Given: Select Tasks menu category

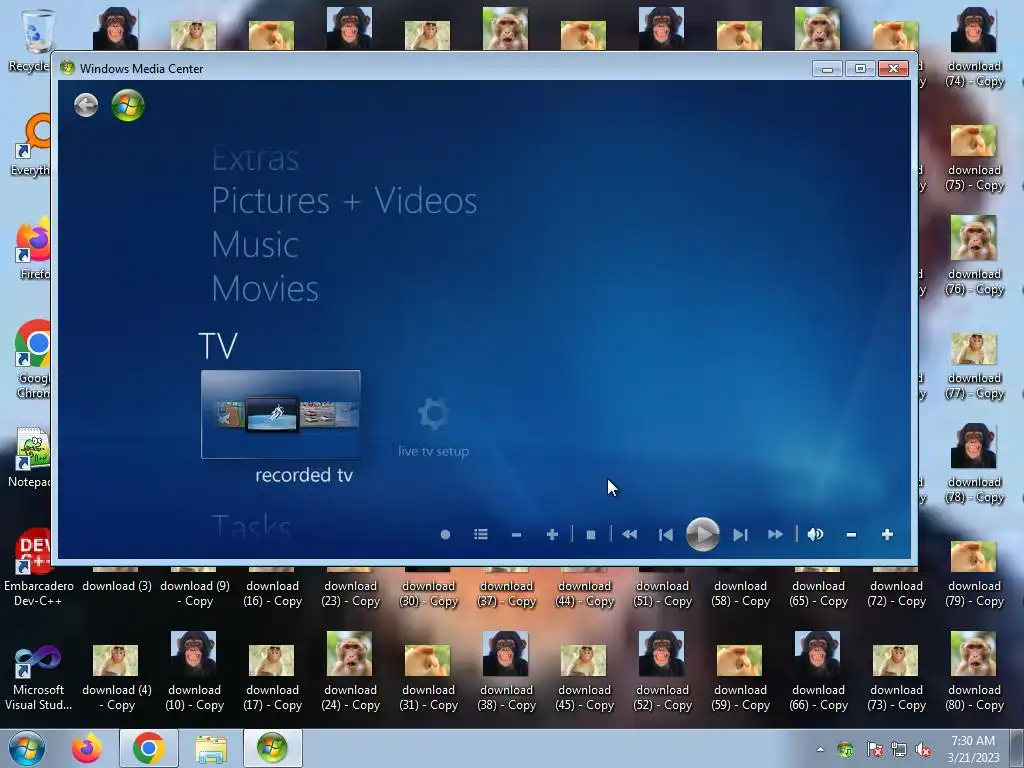Looking at the screenshot, I should pos(251,526).
